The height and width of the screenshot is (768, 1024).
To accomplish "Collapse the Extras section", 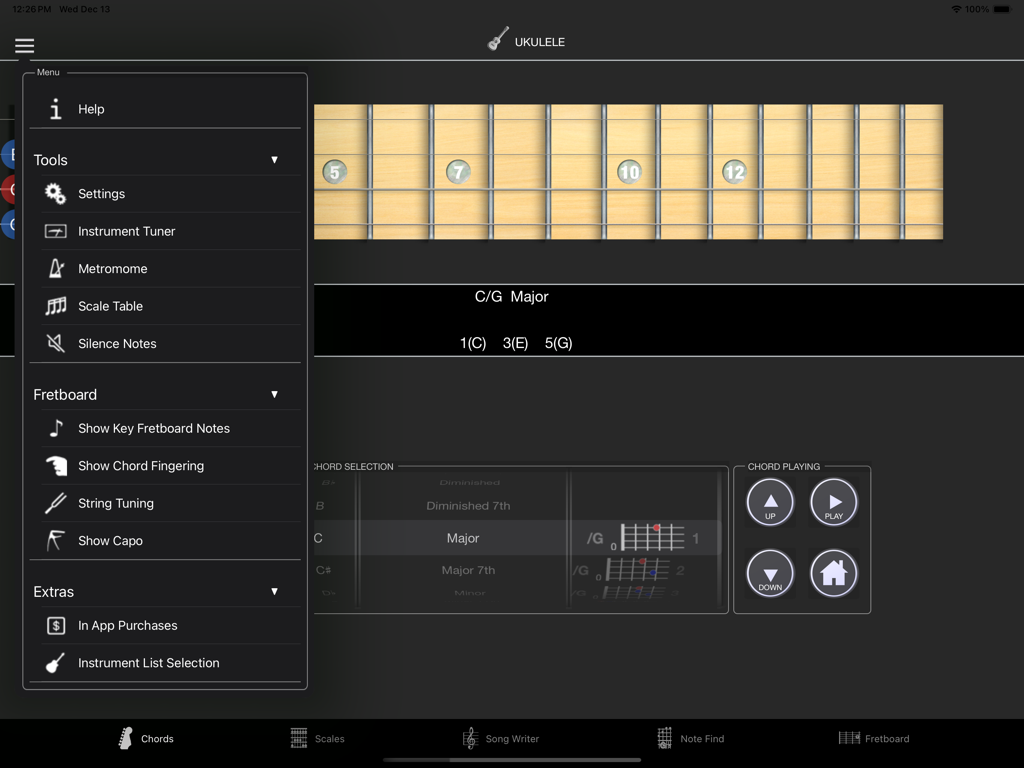I will 273,590.
